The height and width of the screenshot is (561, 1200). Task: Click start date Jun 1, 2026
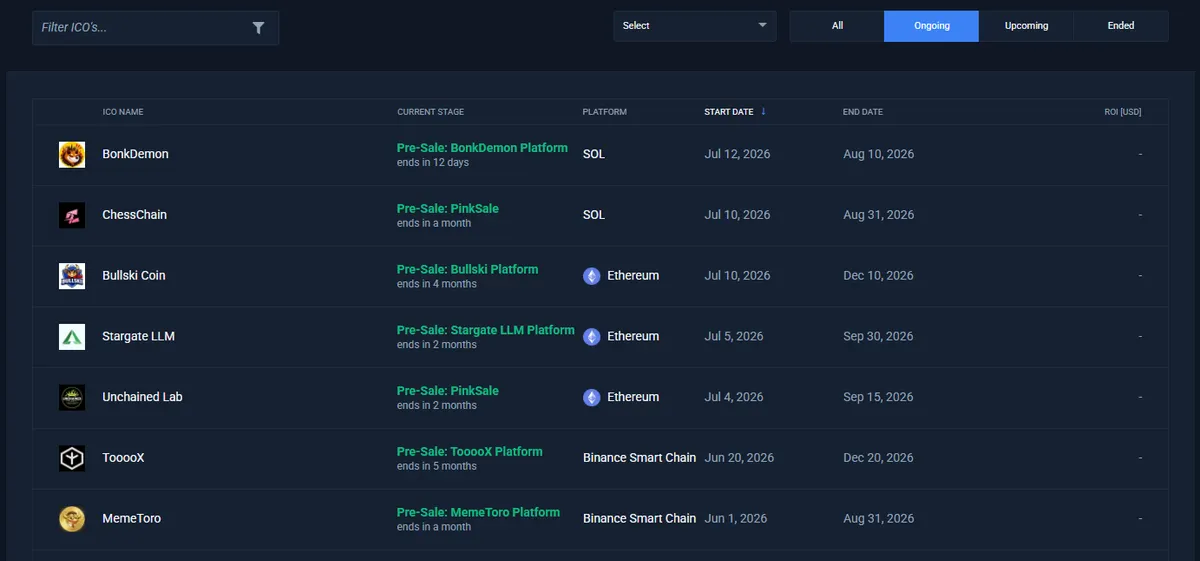click(x=736, y=519)
